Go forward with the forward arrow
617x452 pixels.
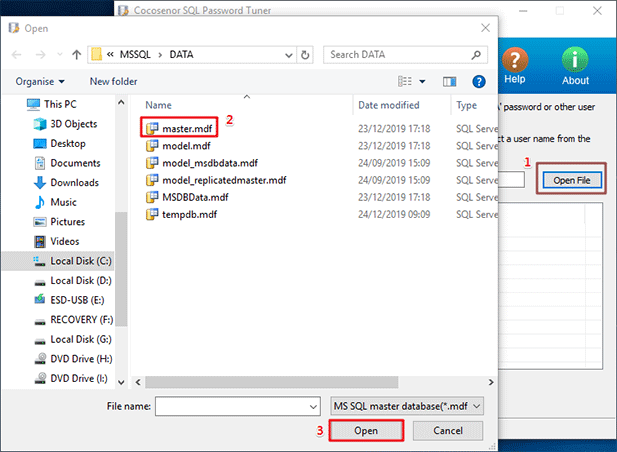(40, 55)
